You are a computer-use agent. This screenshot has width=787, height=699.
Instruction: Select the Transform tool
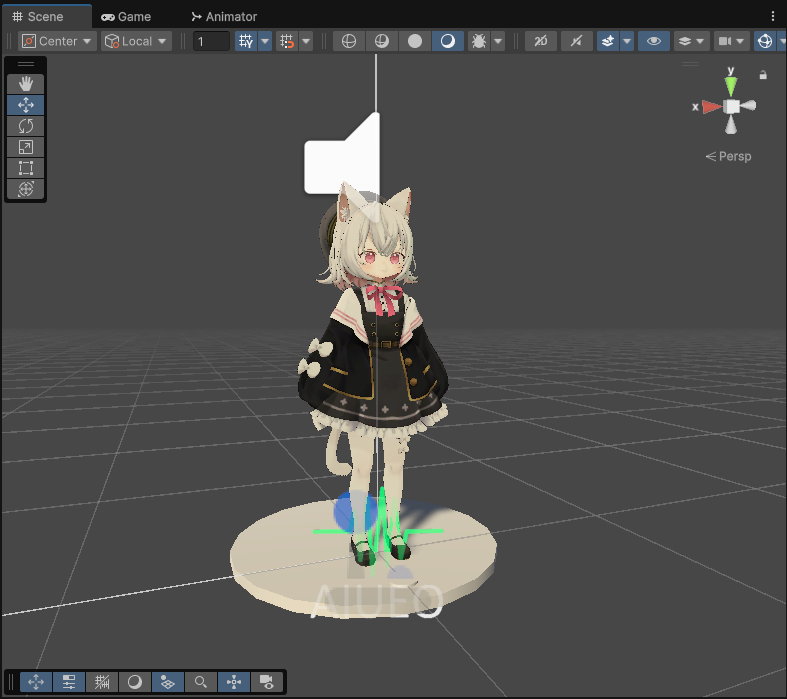[26, 189]
